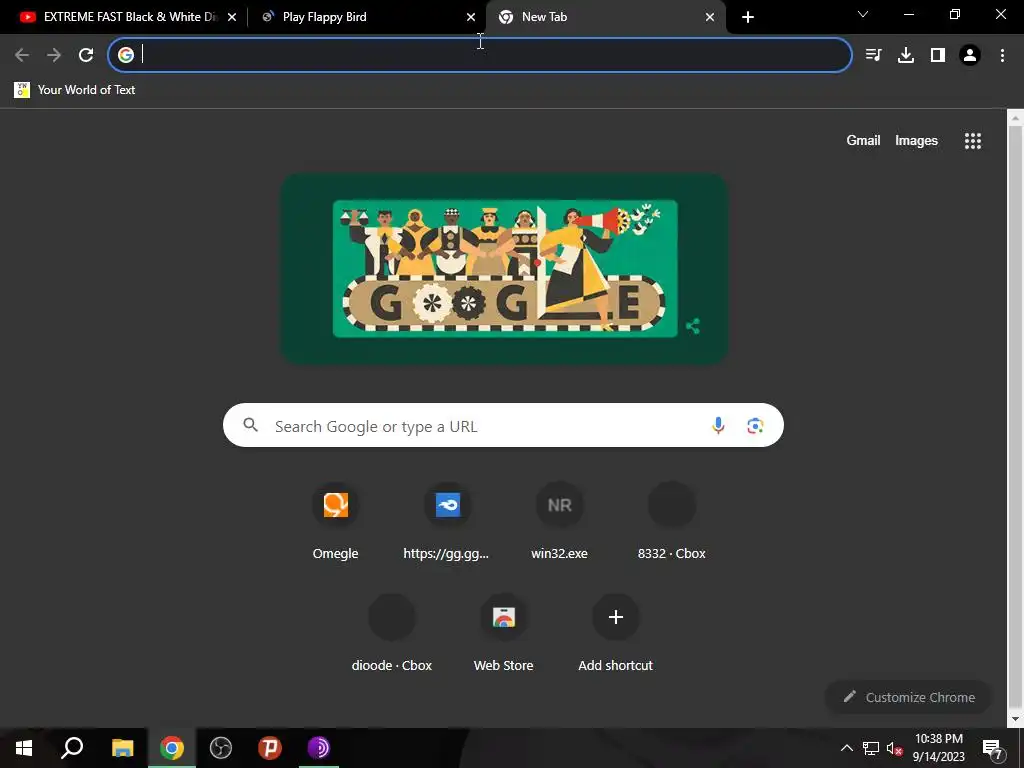The image size is (1024, 768).
Task: Toggle the Chrome side panel
Action: pyautogui.click(x=938, y=55)
